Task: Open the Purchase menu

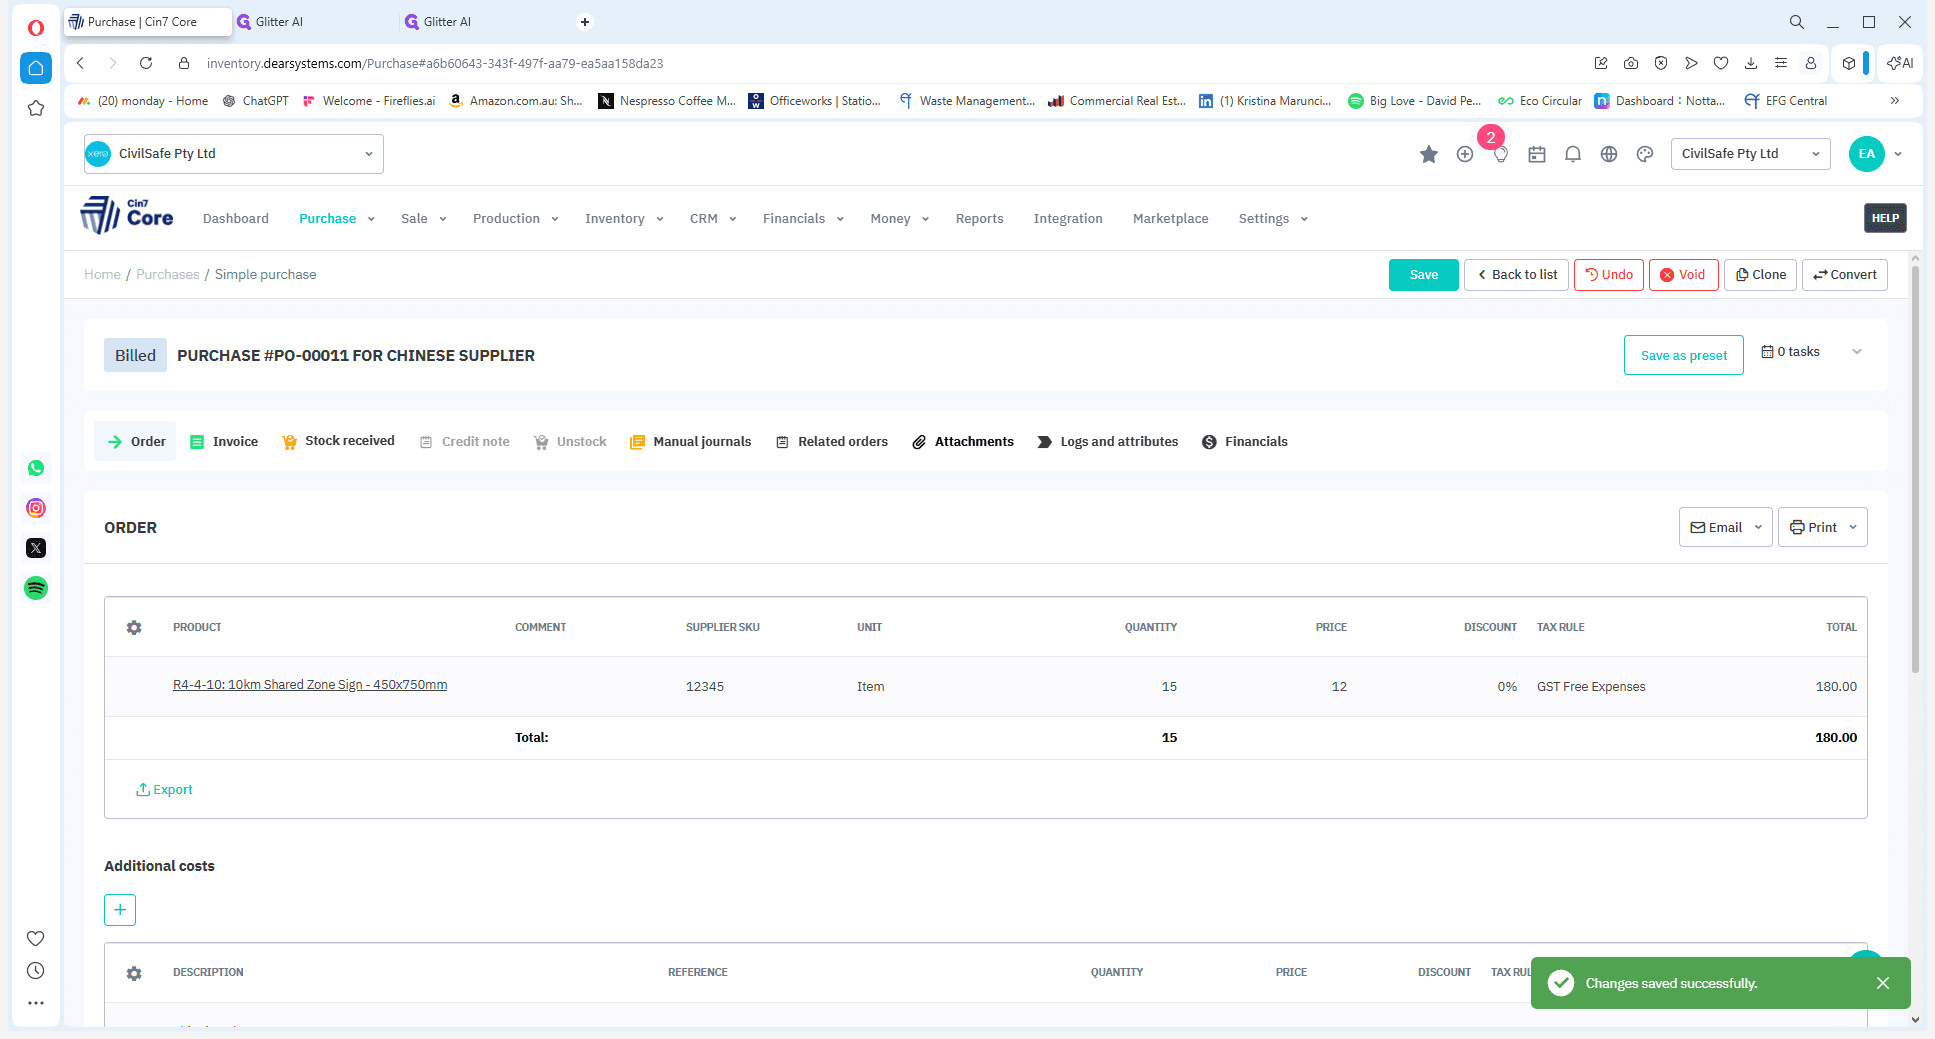Action: click(x=337, y=218)
